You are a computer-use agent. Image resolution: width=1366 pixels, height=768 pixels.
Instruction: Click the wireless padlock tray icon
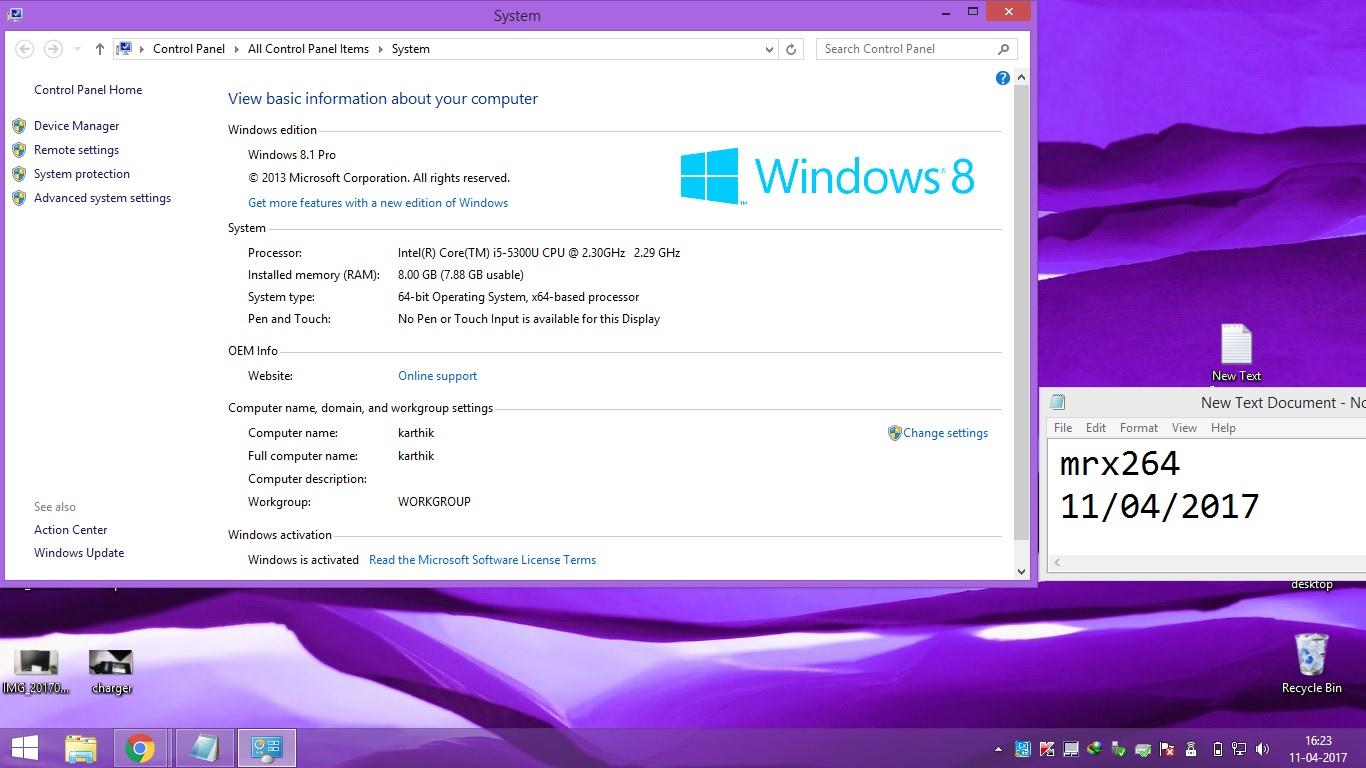pos(1191,749)
